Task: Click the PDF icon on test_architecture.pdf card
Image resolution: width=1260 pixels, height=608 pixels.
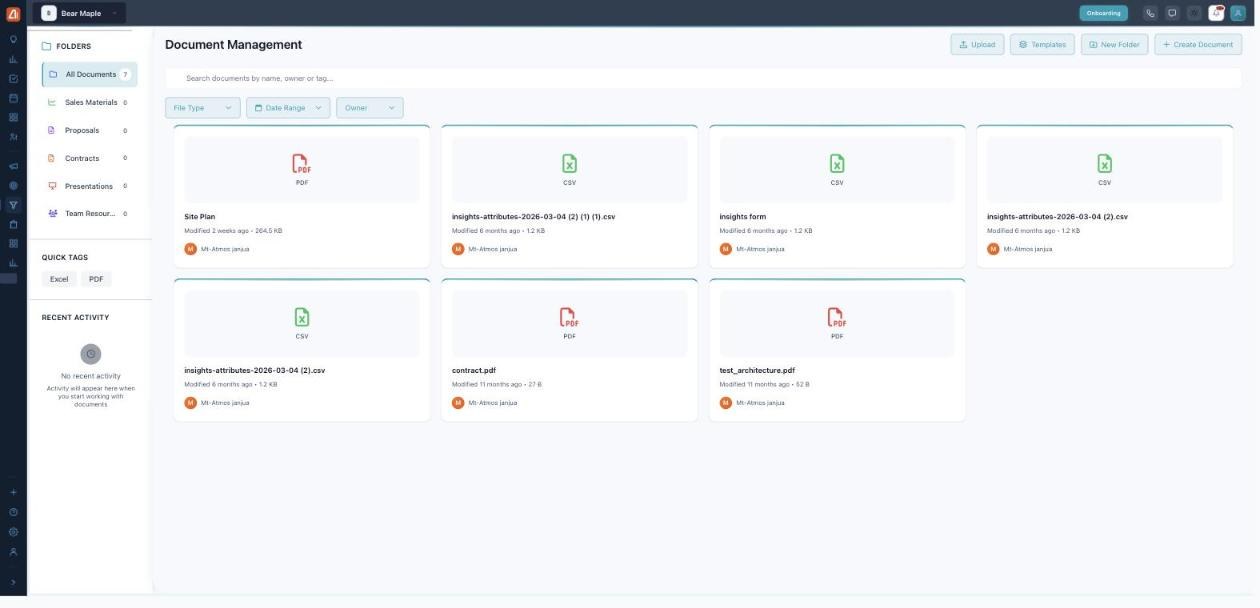Action: [x=837, y=318]
